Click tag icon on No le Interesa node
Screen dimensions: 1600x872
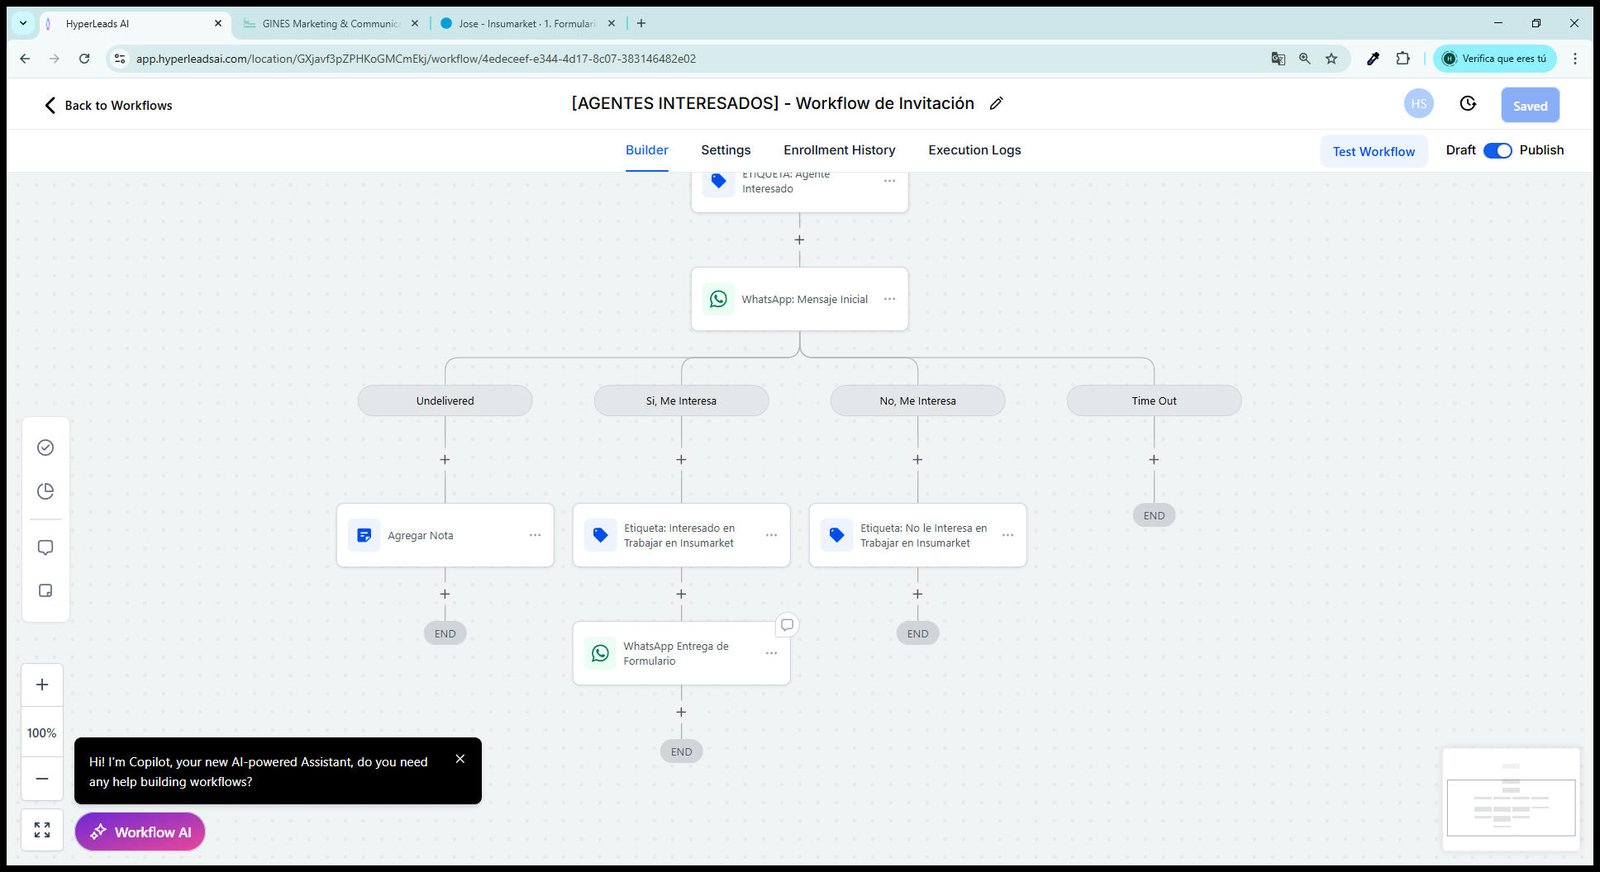836,535
